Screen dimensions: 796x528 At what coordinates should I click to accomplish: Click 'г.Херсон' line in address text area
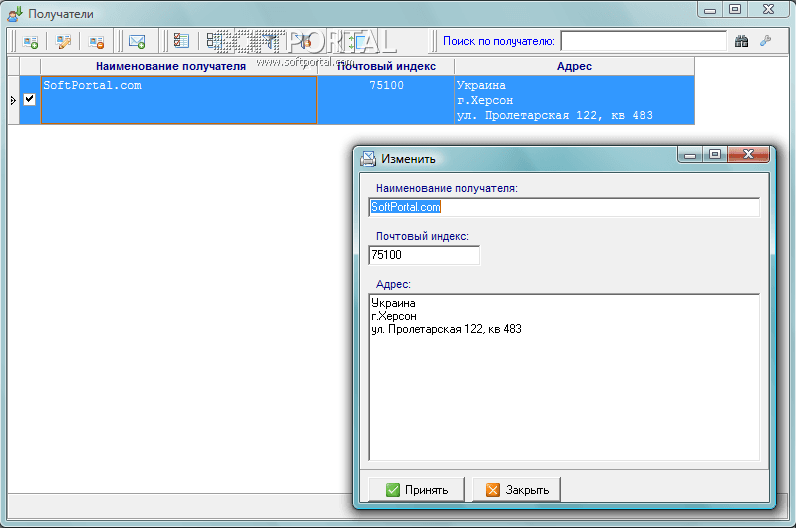pos(394,316)
